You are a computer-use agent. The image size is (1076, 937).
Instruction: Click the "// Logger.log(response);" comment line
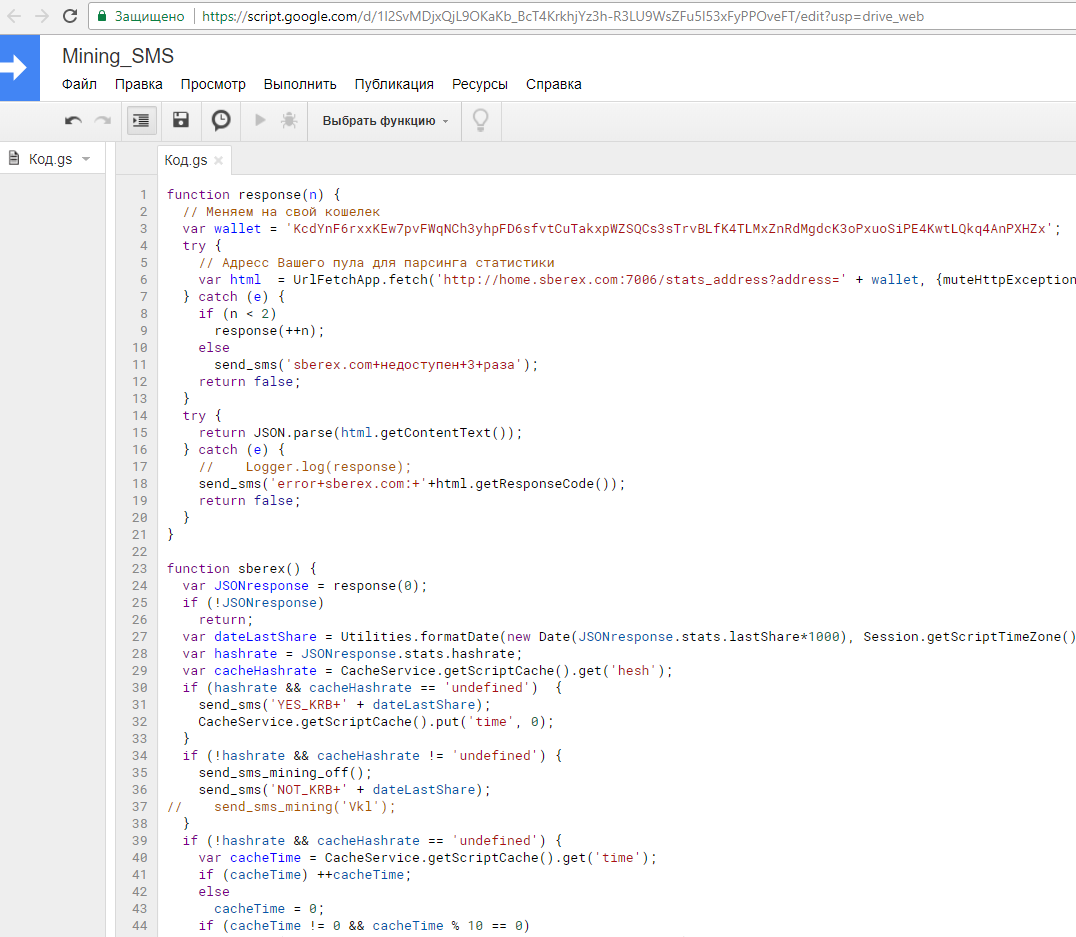coord(305,467)
